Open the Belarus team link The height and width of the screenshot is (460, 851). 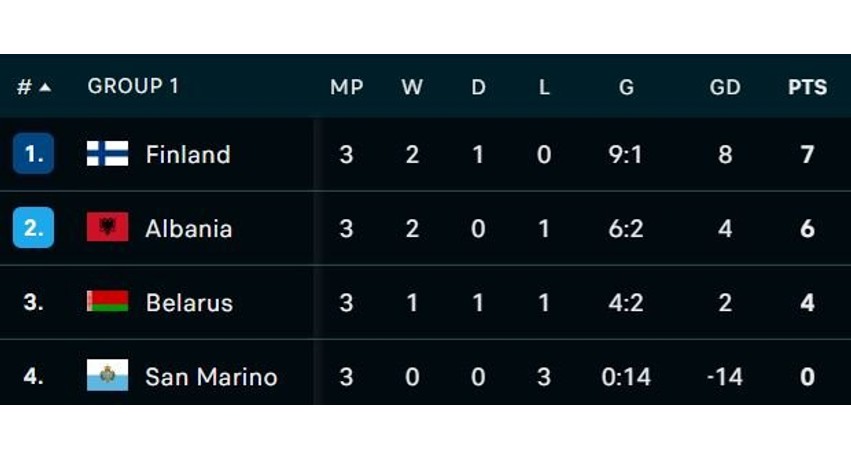point(189,302)
